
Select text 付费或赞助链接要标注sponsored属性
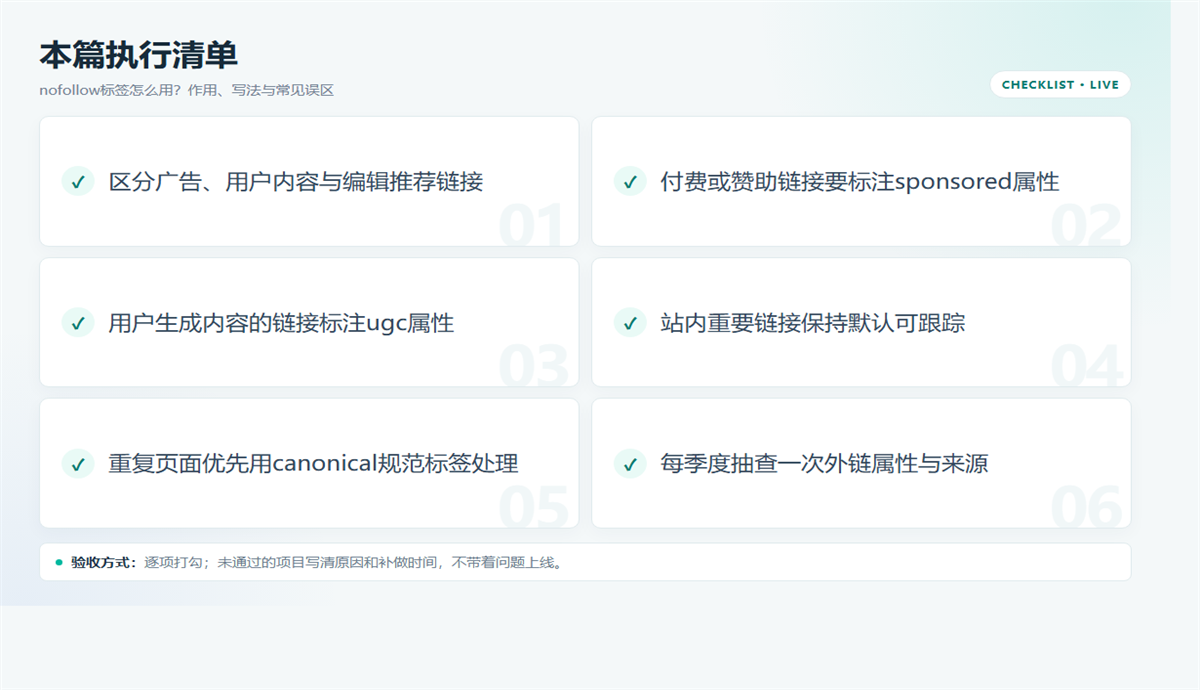tap(859, 181)
